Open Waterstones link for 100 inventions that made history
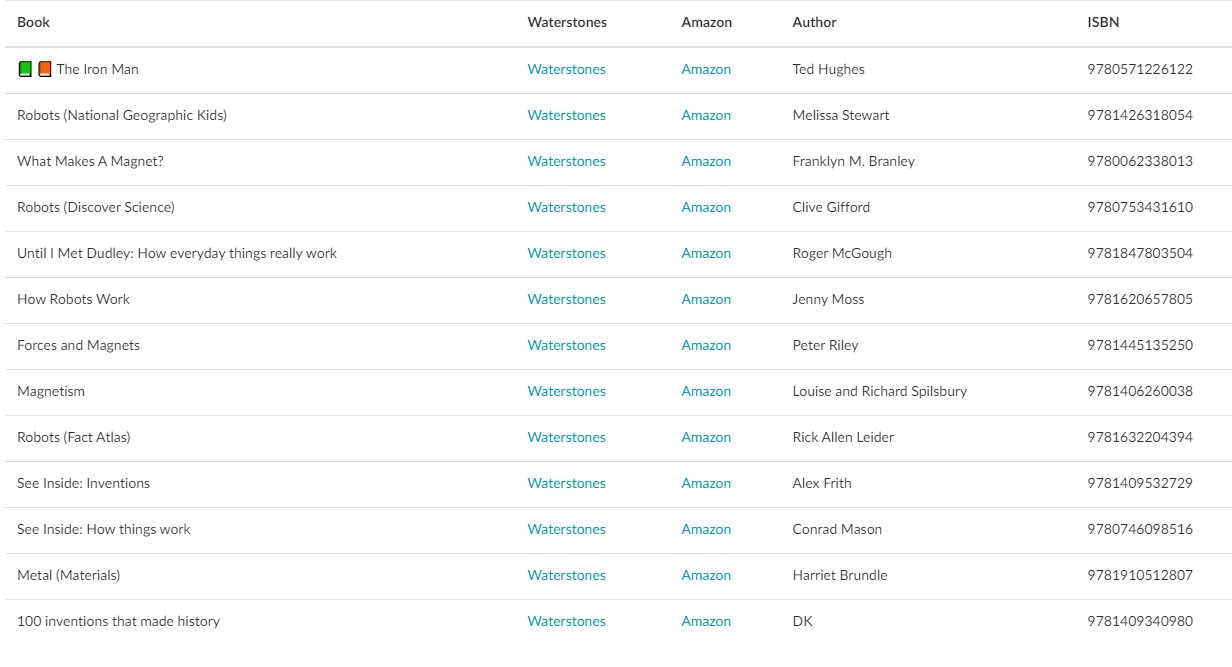 pos(566,621)
